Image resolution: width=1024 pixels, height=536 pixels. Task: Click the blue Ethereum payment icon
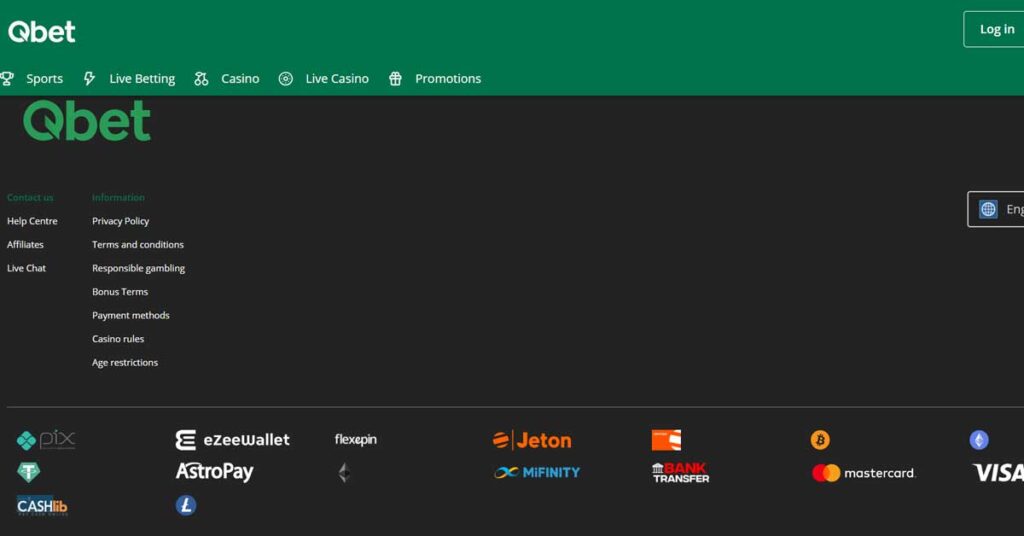pyautogui.click(x=979, y=440)
